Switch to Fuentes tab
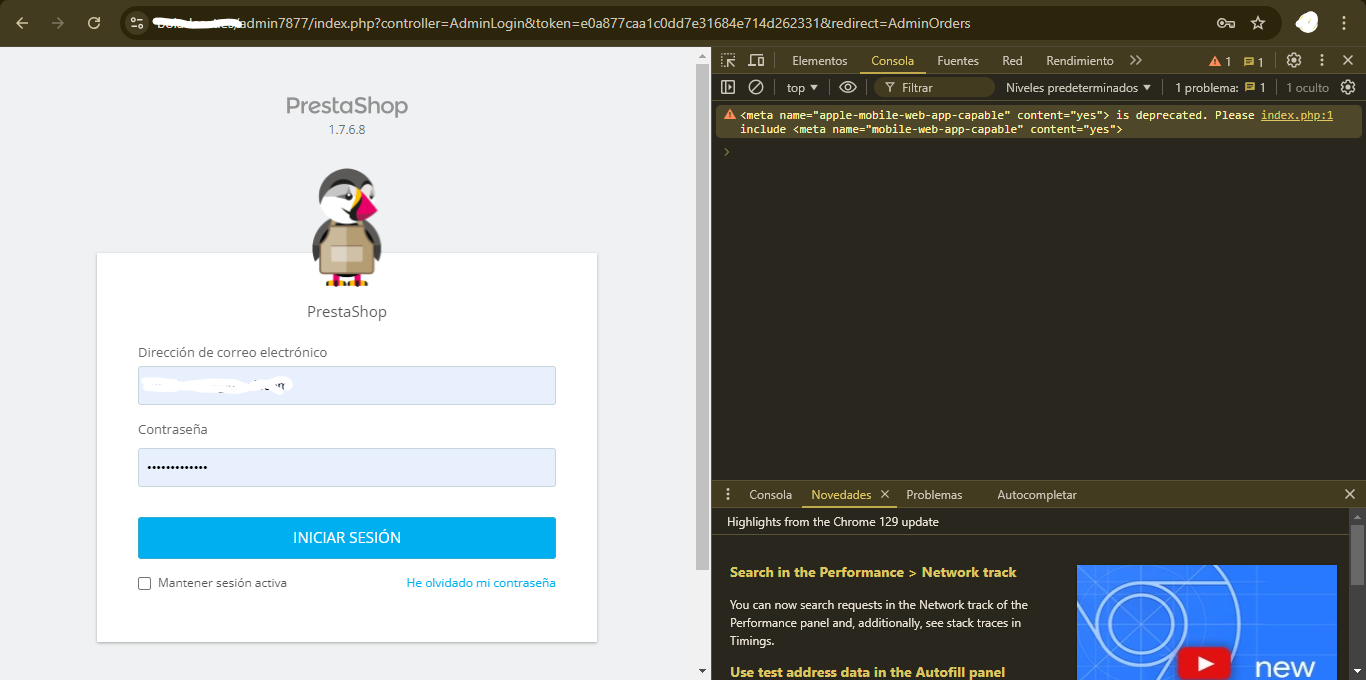This screenshot has height=680, width=1366. tap(957, 61)
